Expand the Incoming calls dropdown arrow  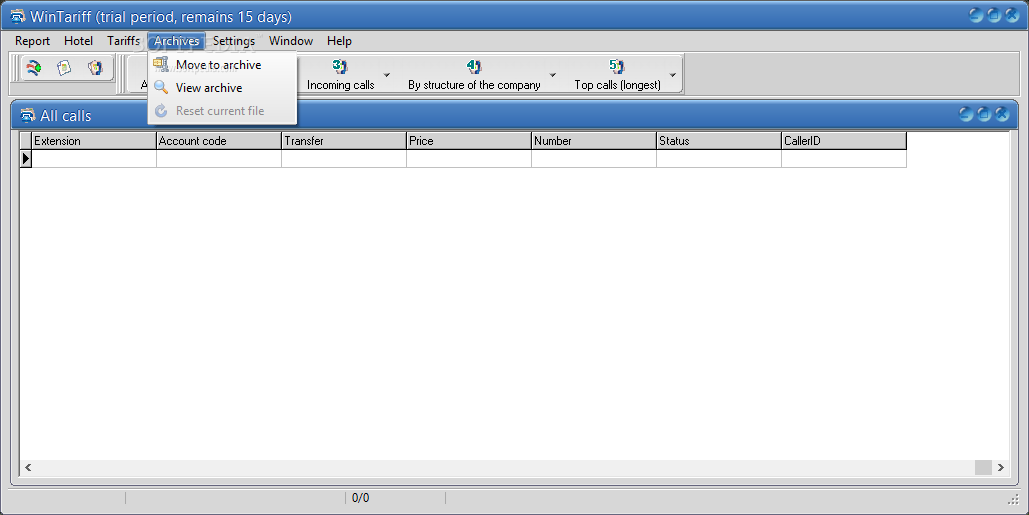[x=387, y=75]
